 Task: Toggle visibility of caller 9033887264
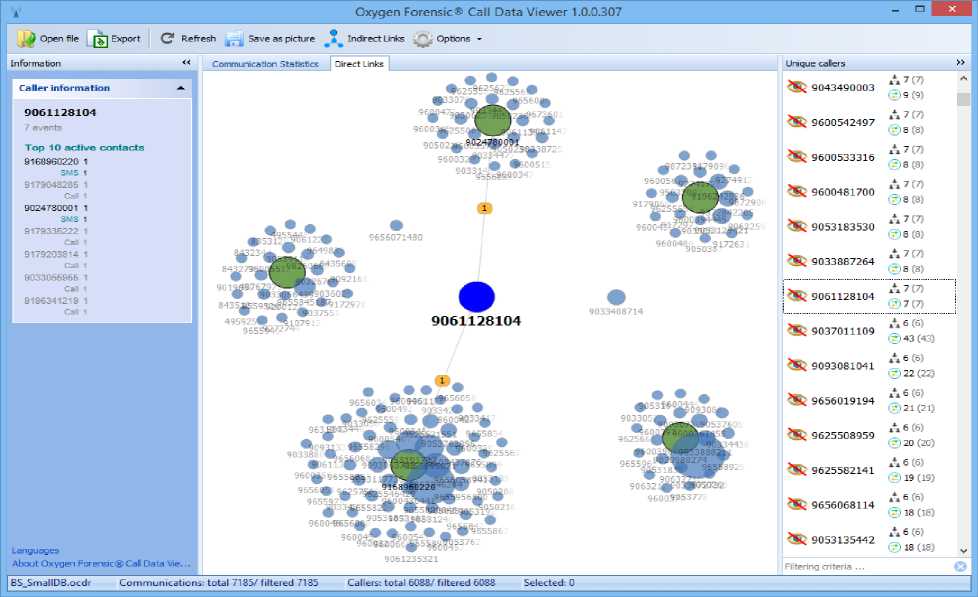pyautogui.click(x=796, y=261)
